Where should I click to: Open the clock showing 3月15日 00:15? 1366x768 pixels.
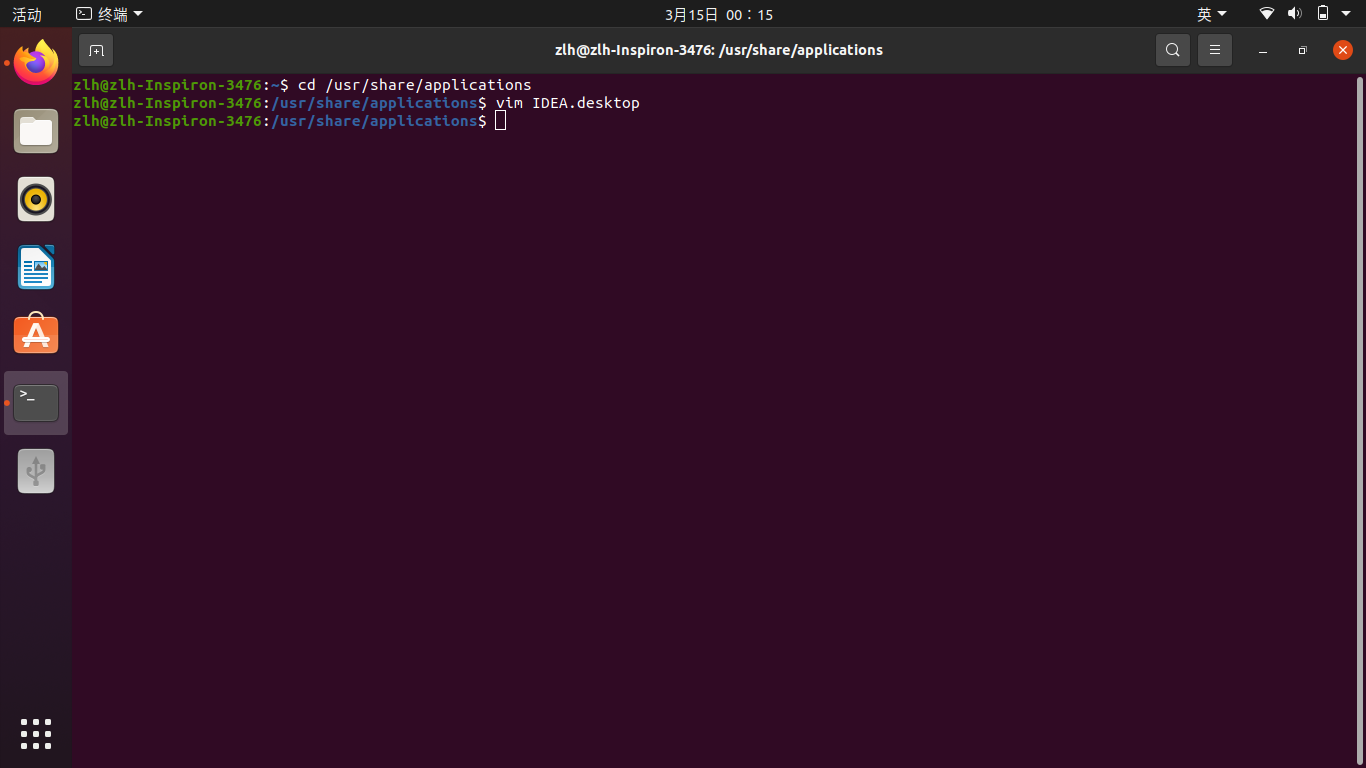click(718, 14)
